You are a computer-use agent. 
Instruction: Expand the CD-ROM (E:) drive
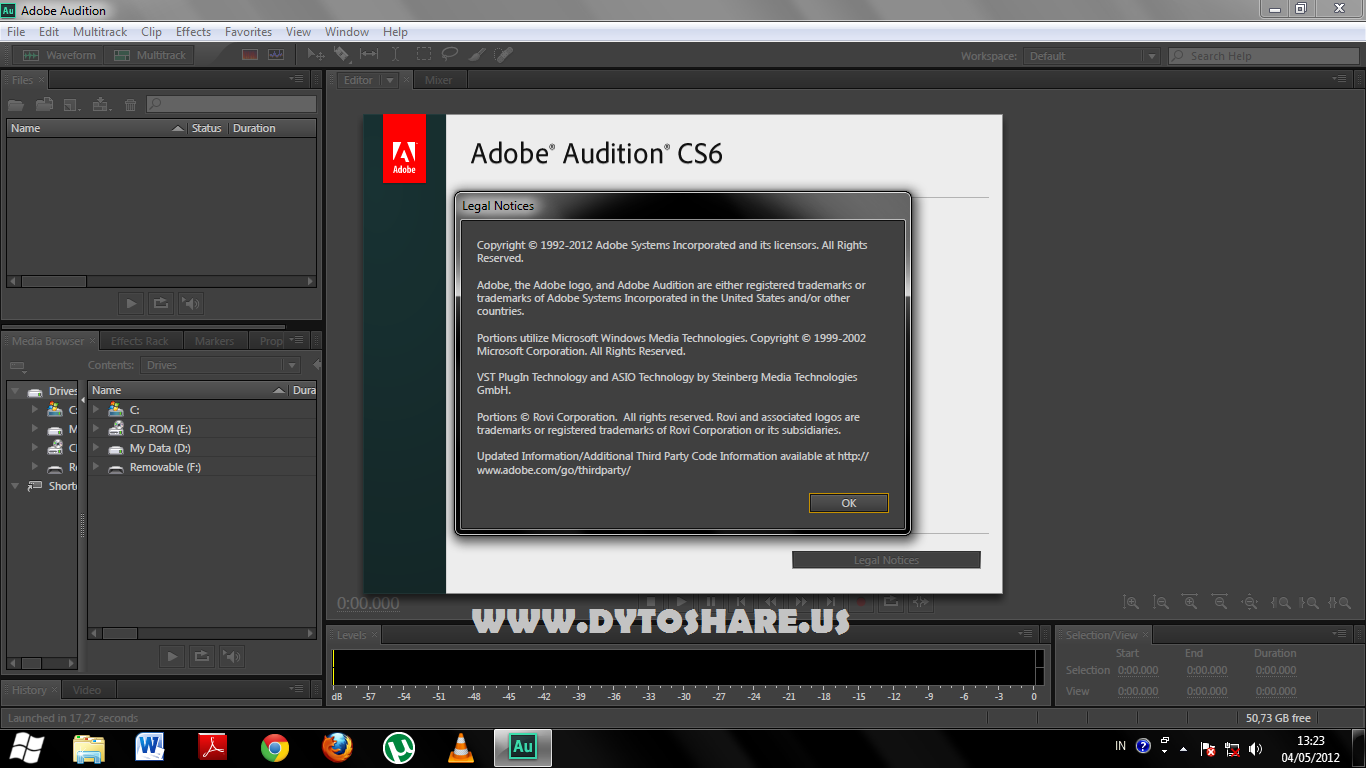pos(96,428)
